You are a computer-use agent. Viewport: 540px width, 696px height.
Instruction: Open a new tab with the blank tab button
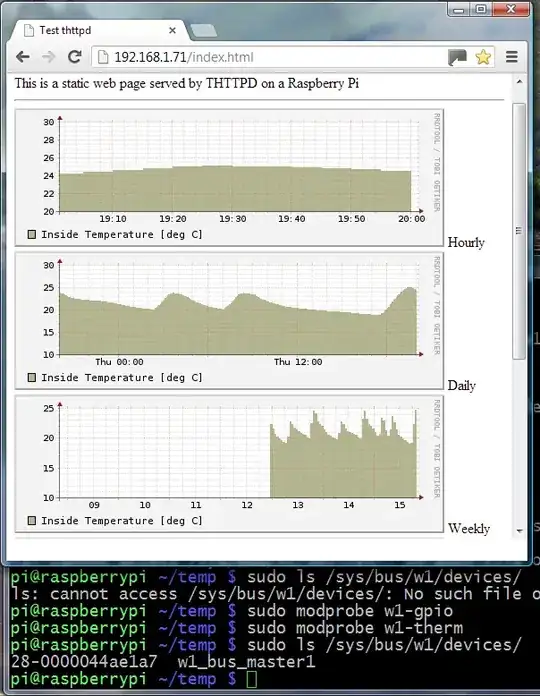click(x=204, y=31)
